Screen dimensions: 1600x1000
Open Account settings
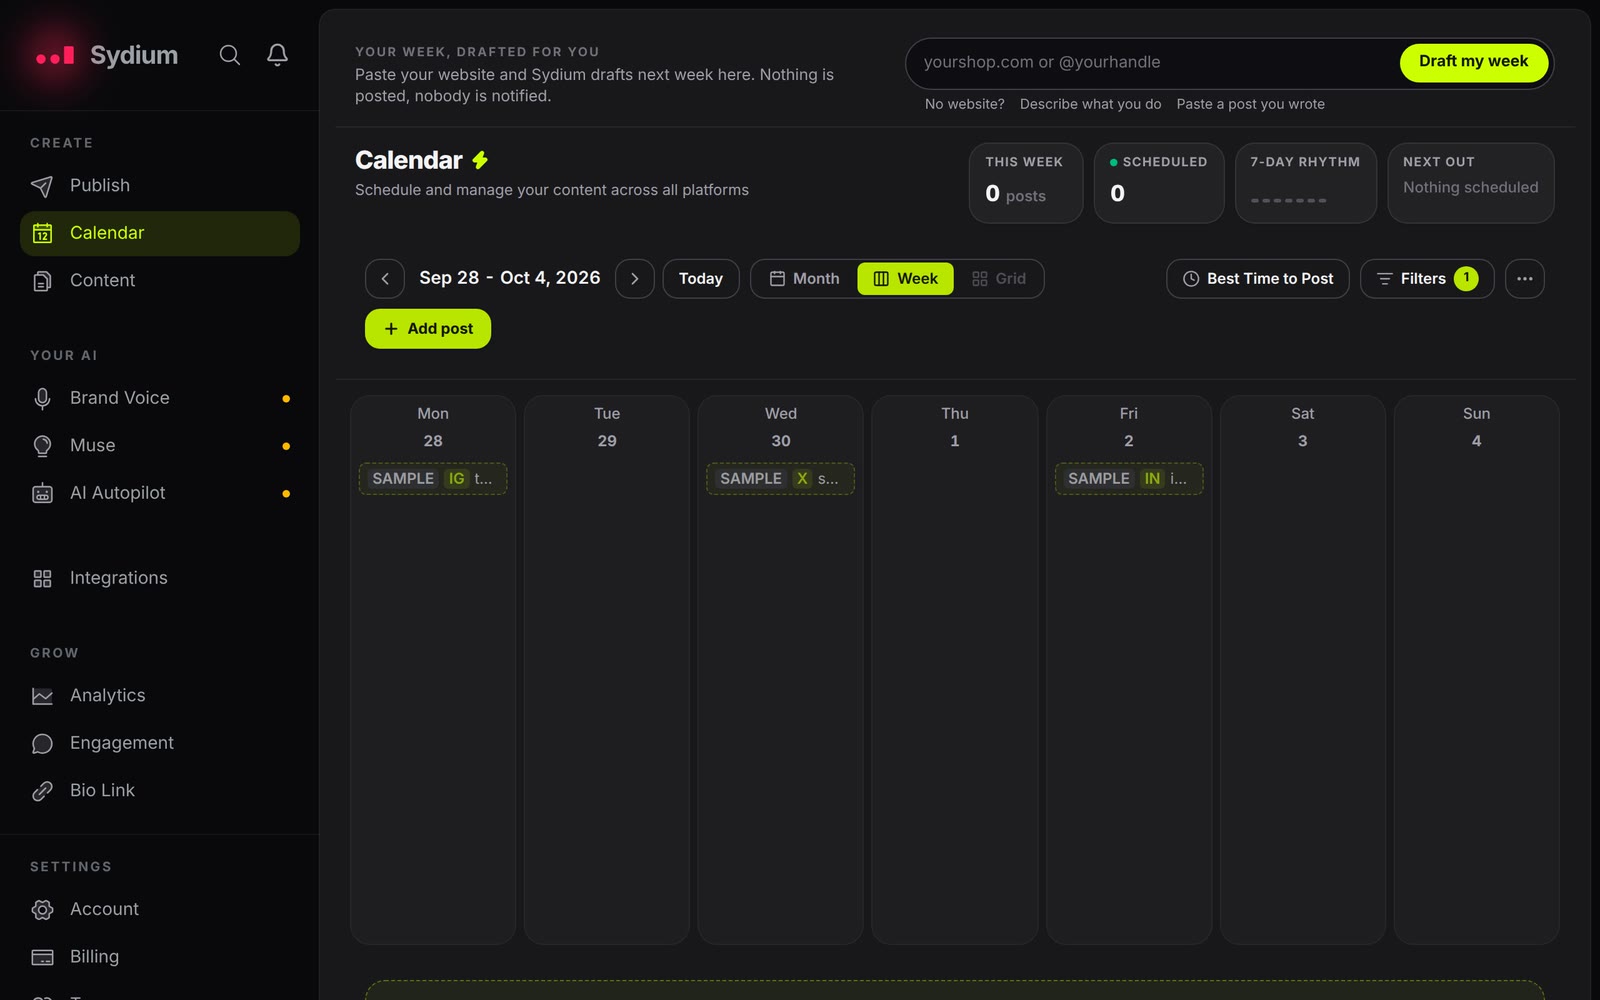160,909
